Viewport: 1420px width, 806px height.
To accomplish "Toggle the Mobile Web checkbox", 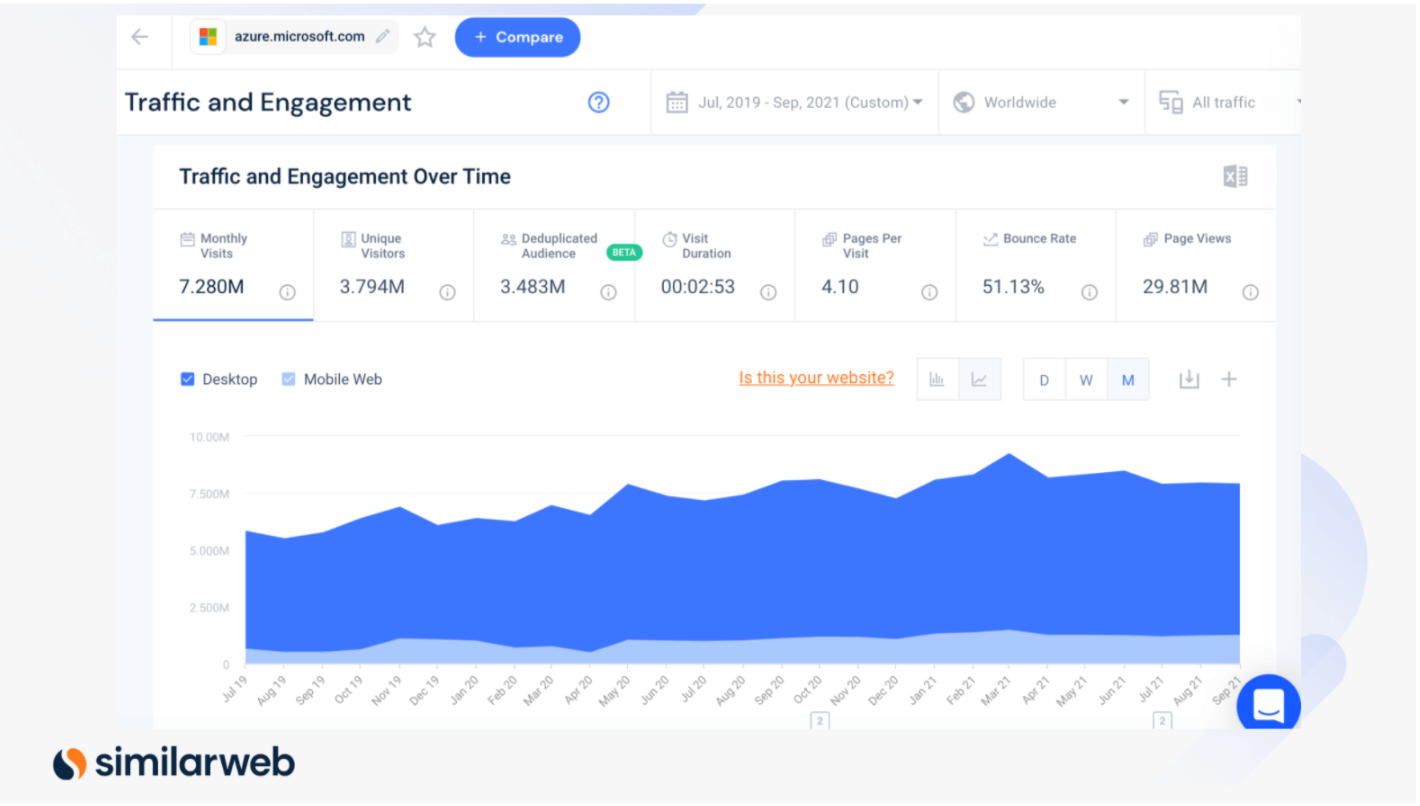I will click(x=288, y=380).
